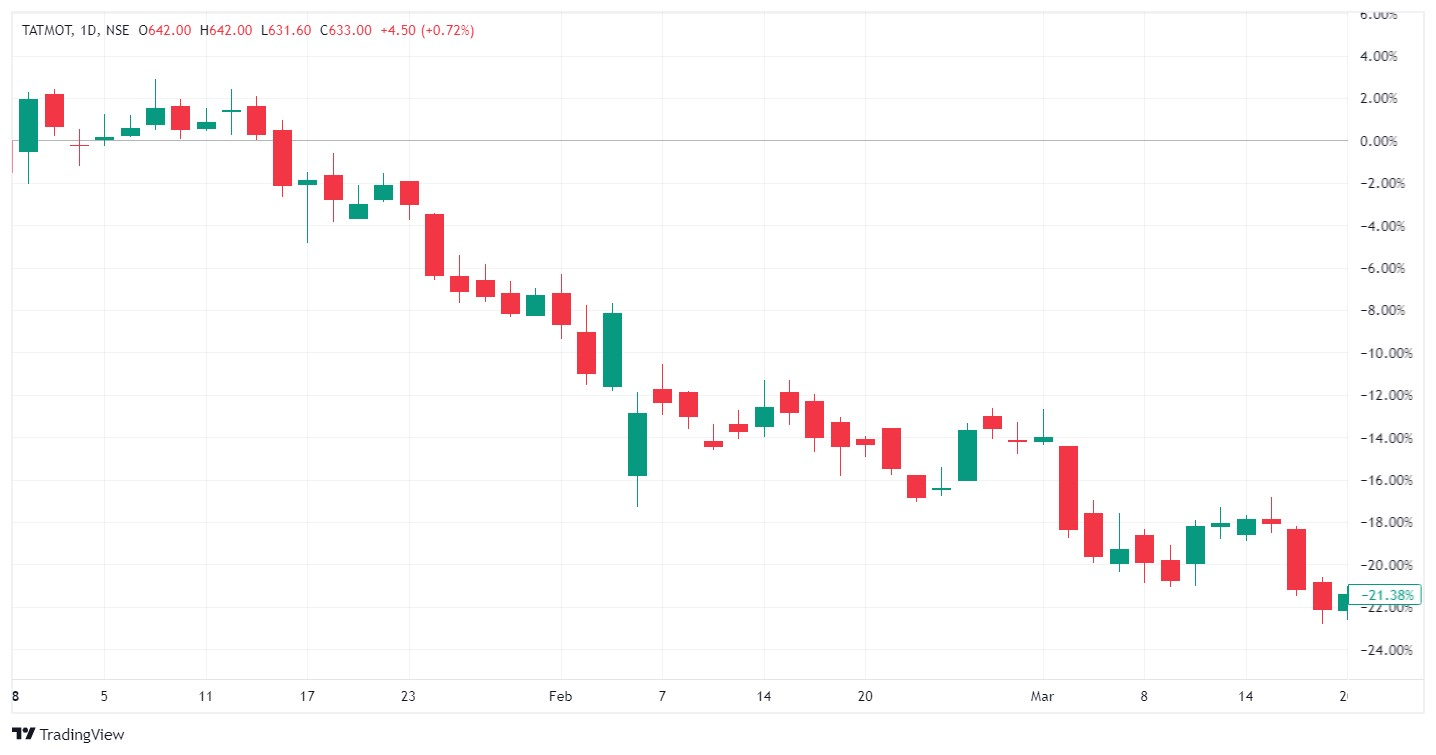Click the TradingView logo icon
The width and height of the screenshot is (1436, 755).
click(24, 734)
